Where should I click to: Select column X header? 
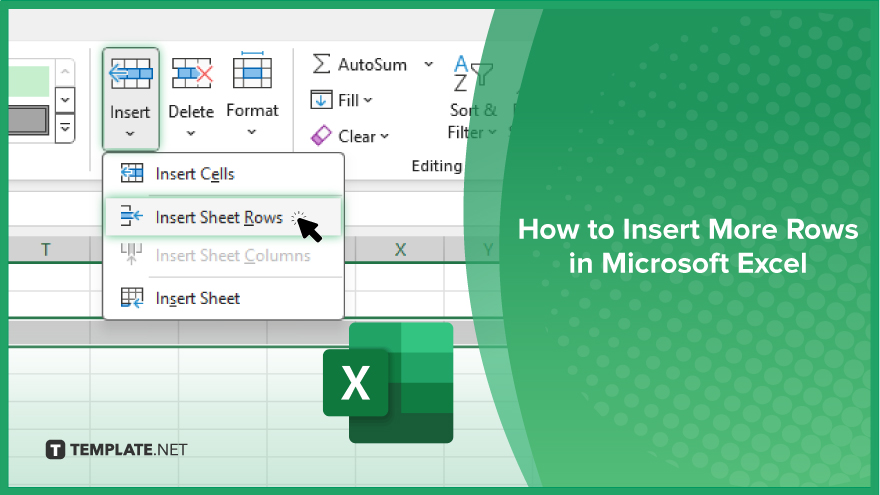(x=400, y=250)
